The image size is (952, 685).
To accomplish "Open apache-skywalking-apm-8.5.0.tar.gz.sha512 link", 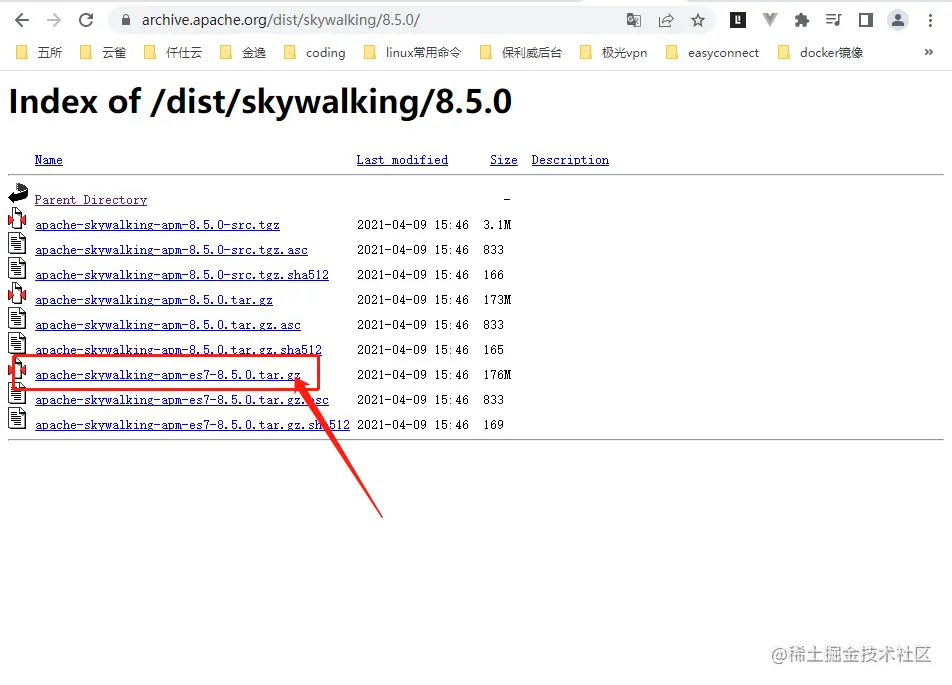I will click(178, 350).
